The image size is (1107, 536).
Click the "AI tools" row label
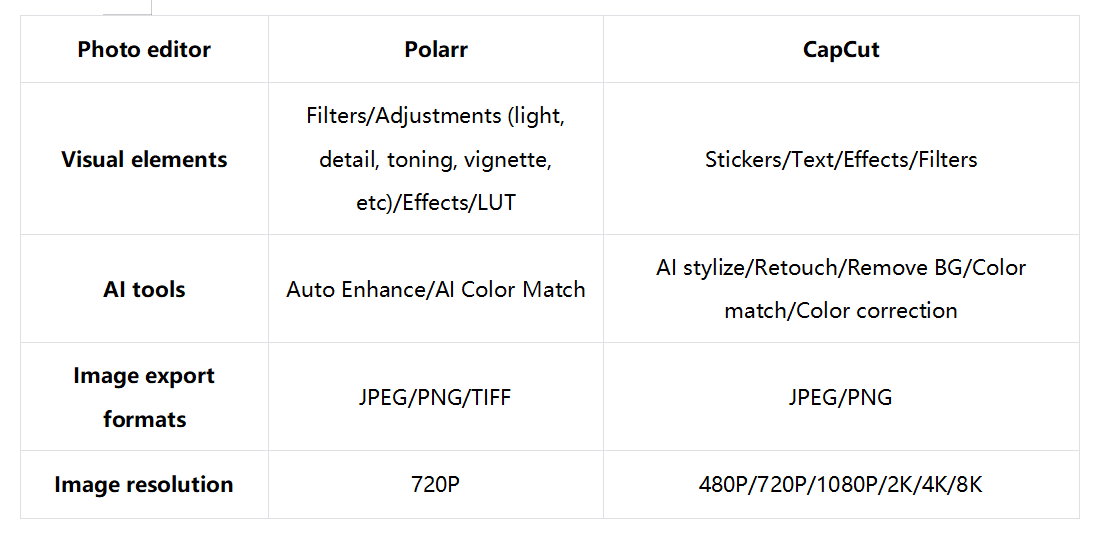(x=144, y=290)
